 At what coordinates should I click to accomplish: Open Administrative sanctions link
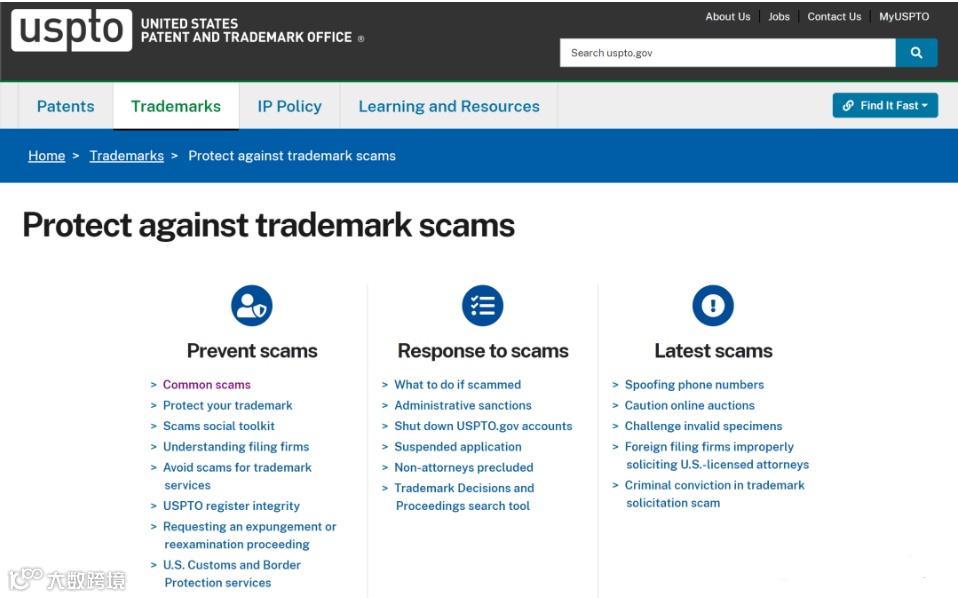point(463,406)
